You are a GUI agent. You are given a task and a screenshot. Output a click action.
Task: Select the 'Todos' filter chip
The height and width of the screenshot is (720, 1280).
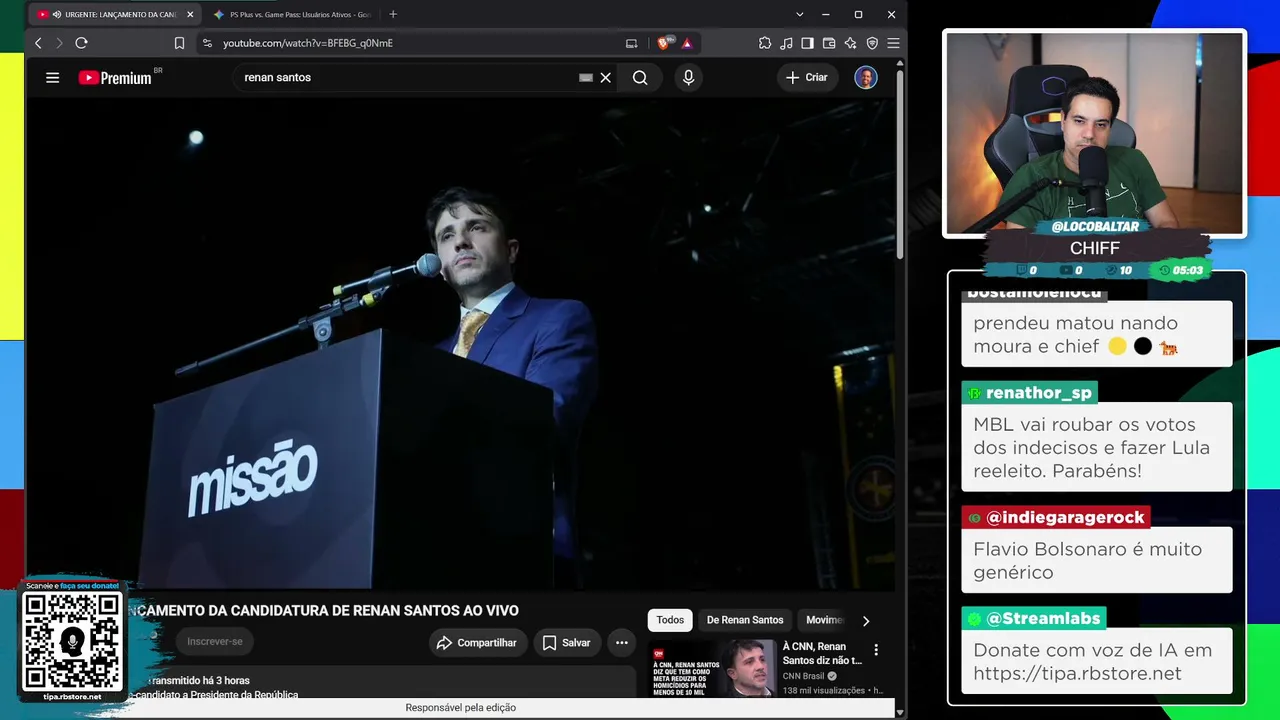[x=670, y=620]
